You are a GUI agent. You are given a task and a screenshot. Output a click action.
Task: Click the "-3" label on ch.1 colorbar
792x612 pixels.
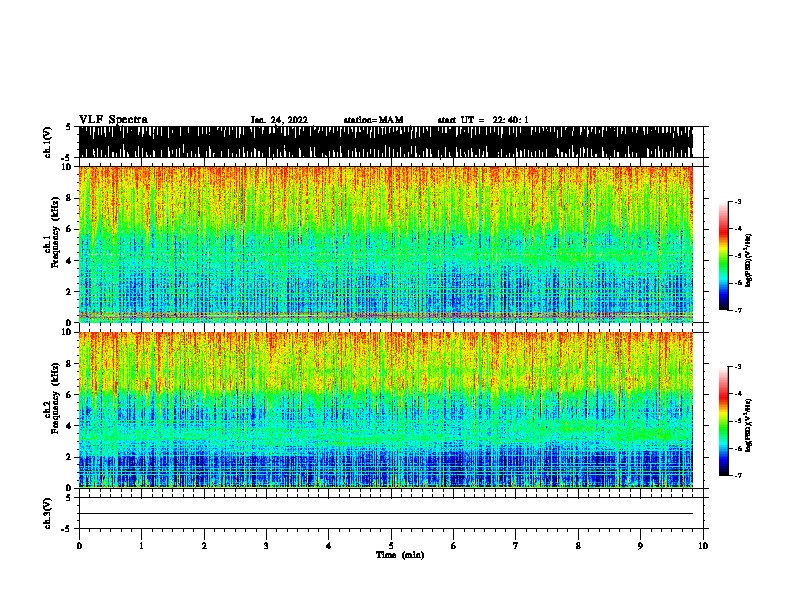[737, 201]
